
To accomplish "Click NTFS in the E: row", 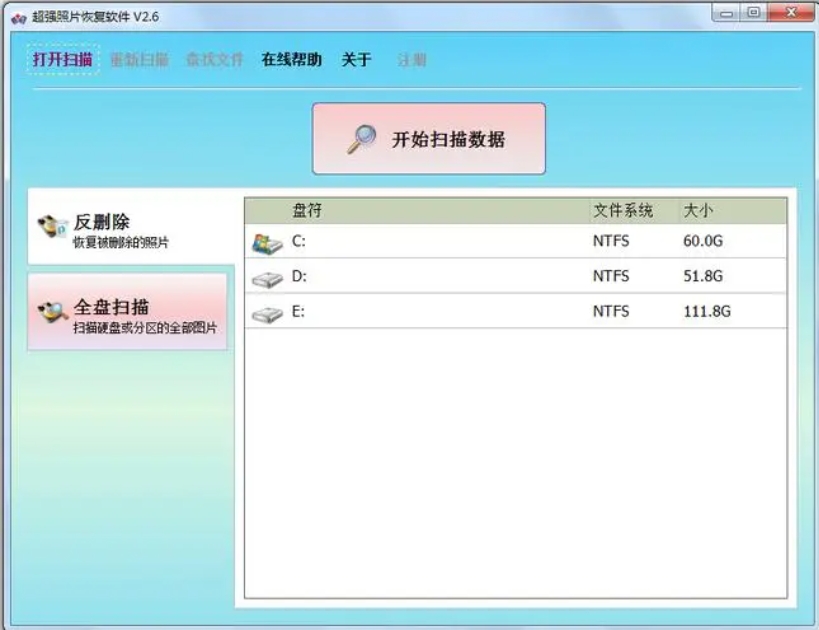I will click(611, 311).
